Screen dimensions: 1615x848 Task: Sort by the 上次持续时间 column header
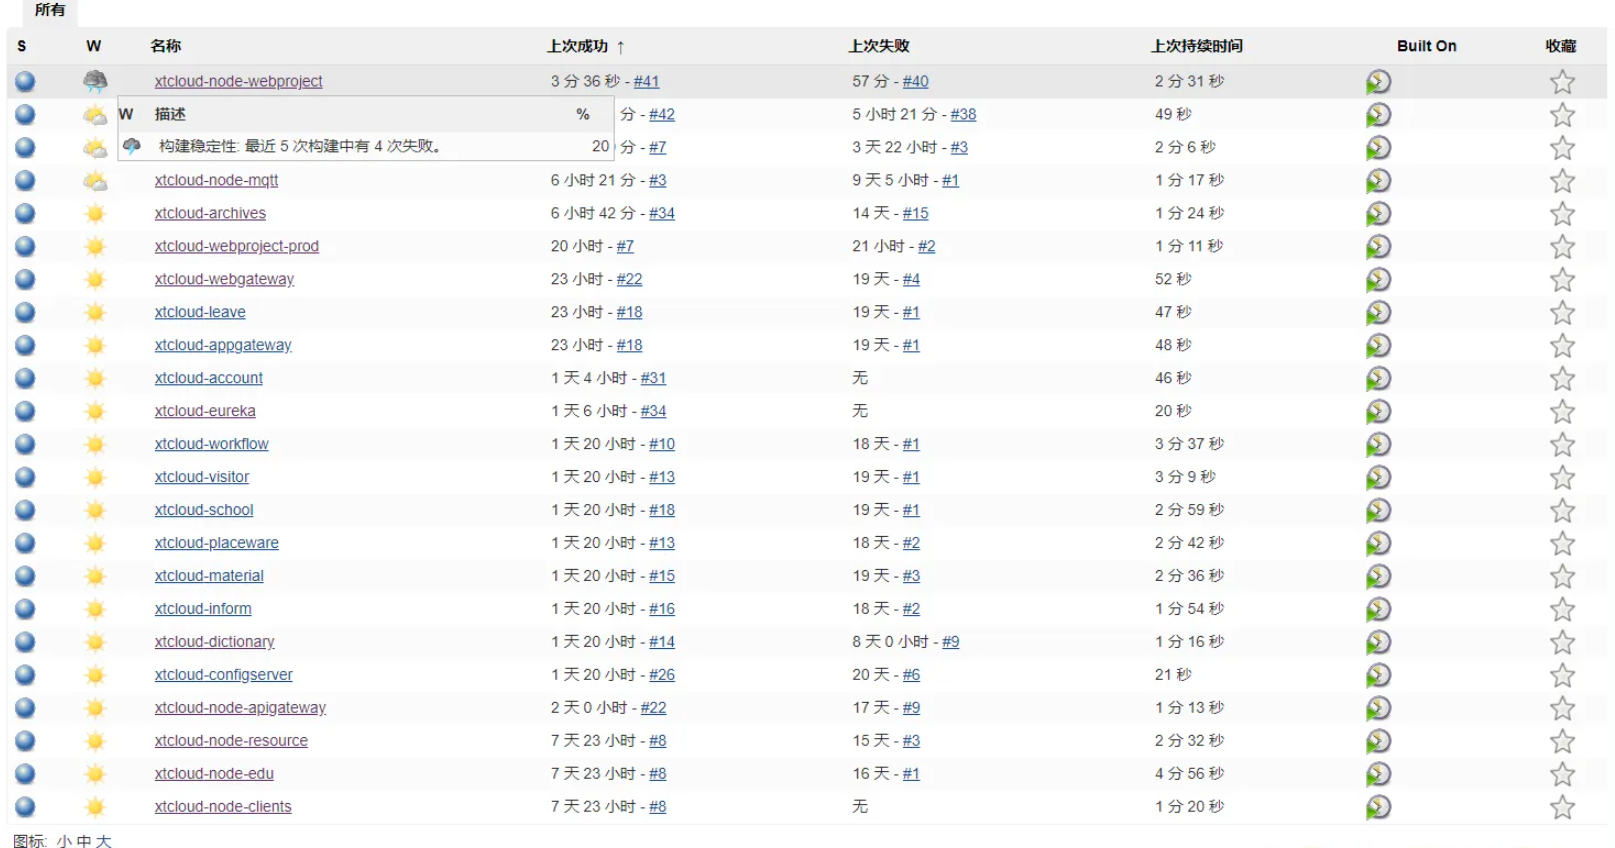1196,46
